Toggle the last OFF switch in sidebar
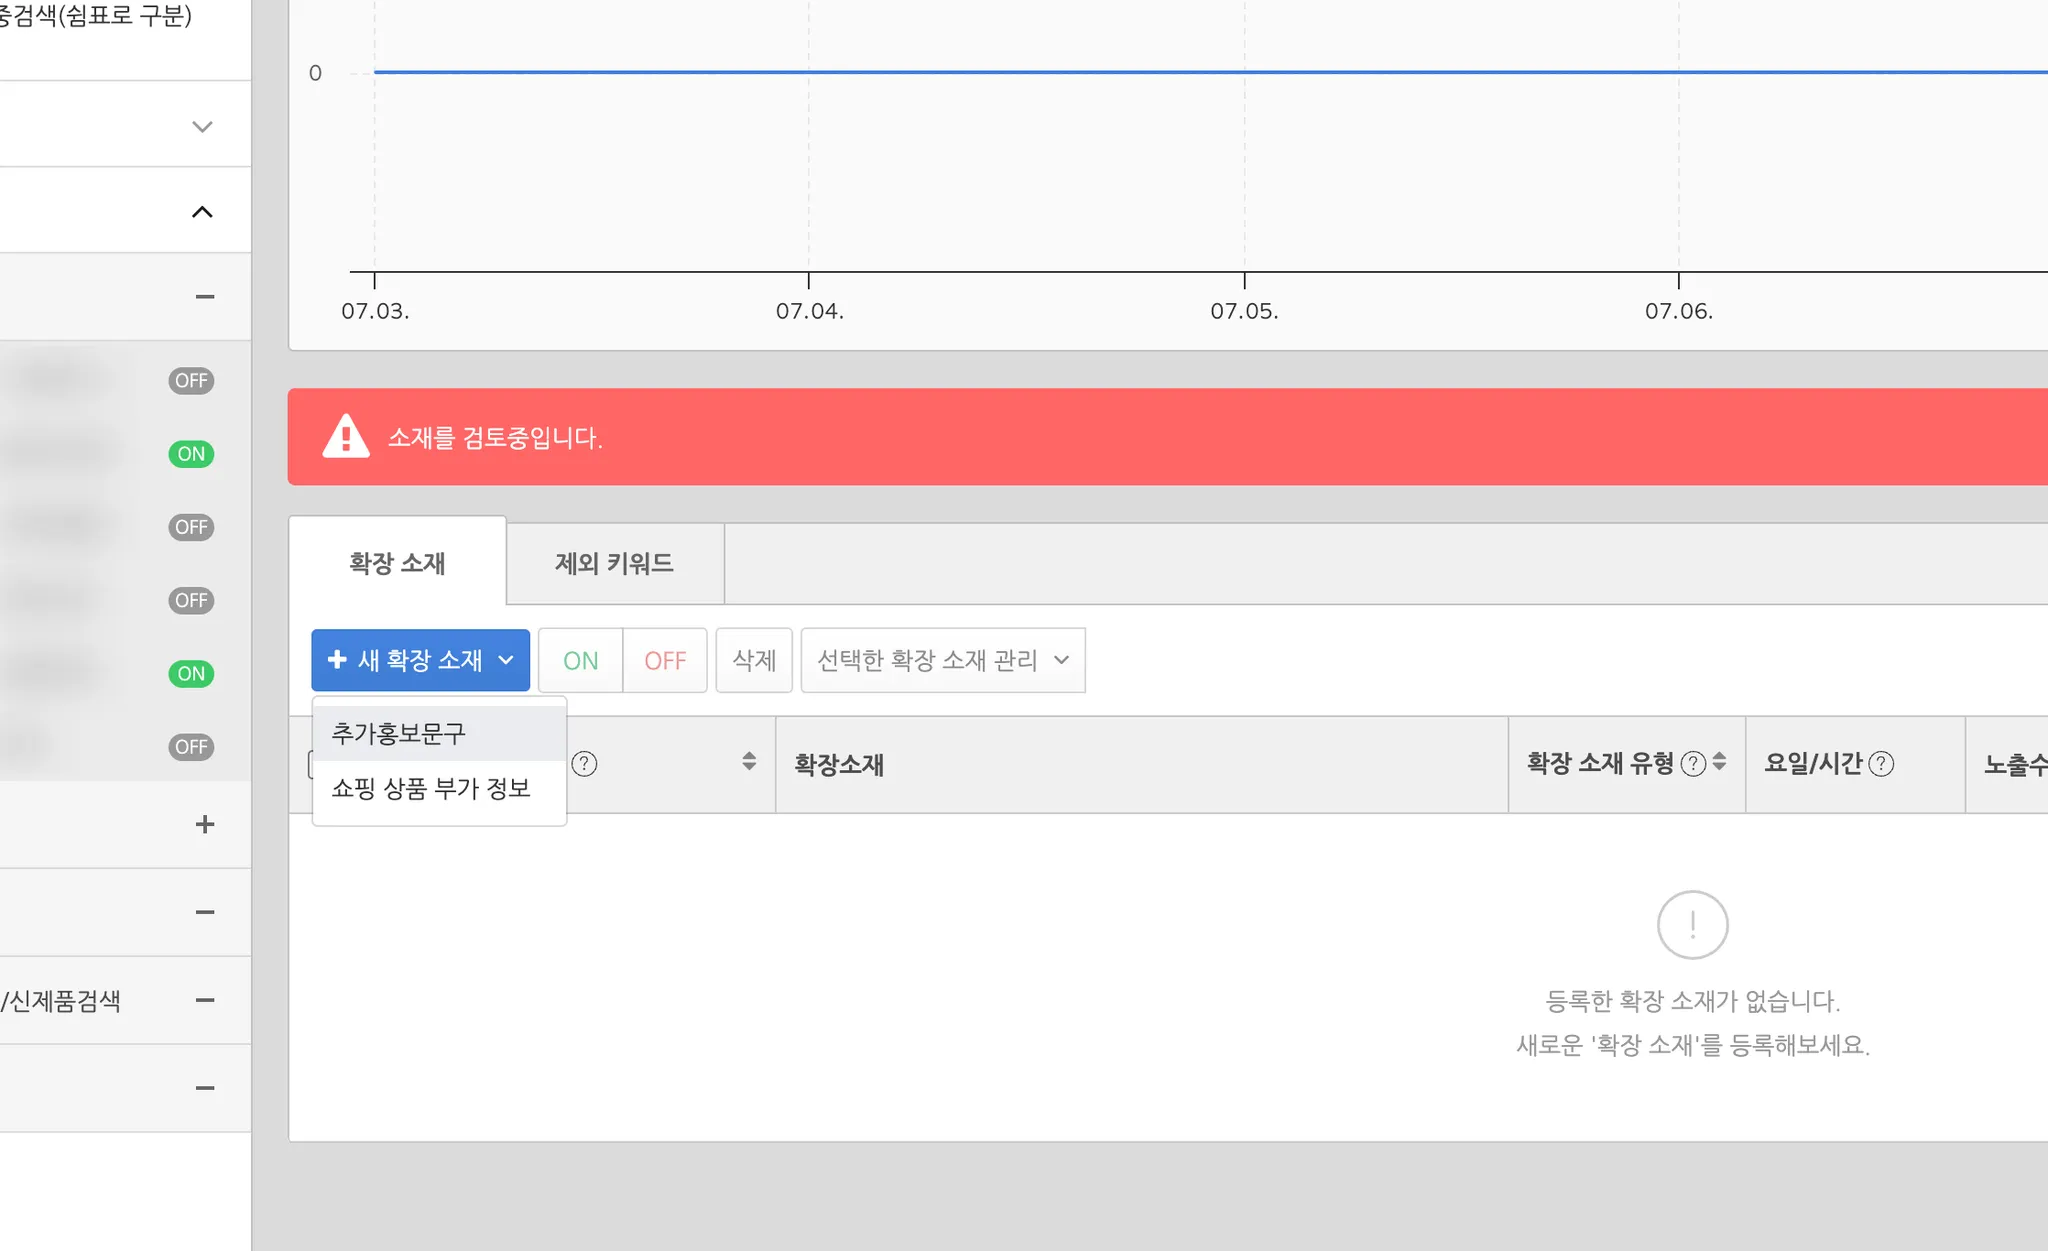This screenshot has height=1251, width=2048. point(191,747)
